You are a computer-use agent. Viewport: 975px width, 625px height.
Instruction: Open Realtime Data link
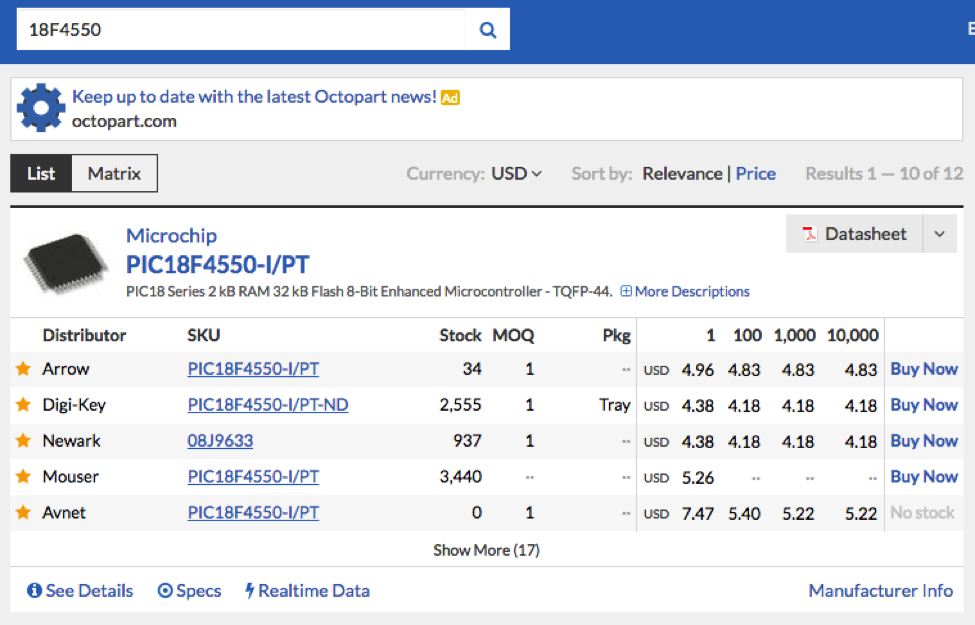coord(314,590)
